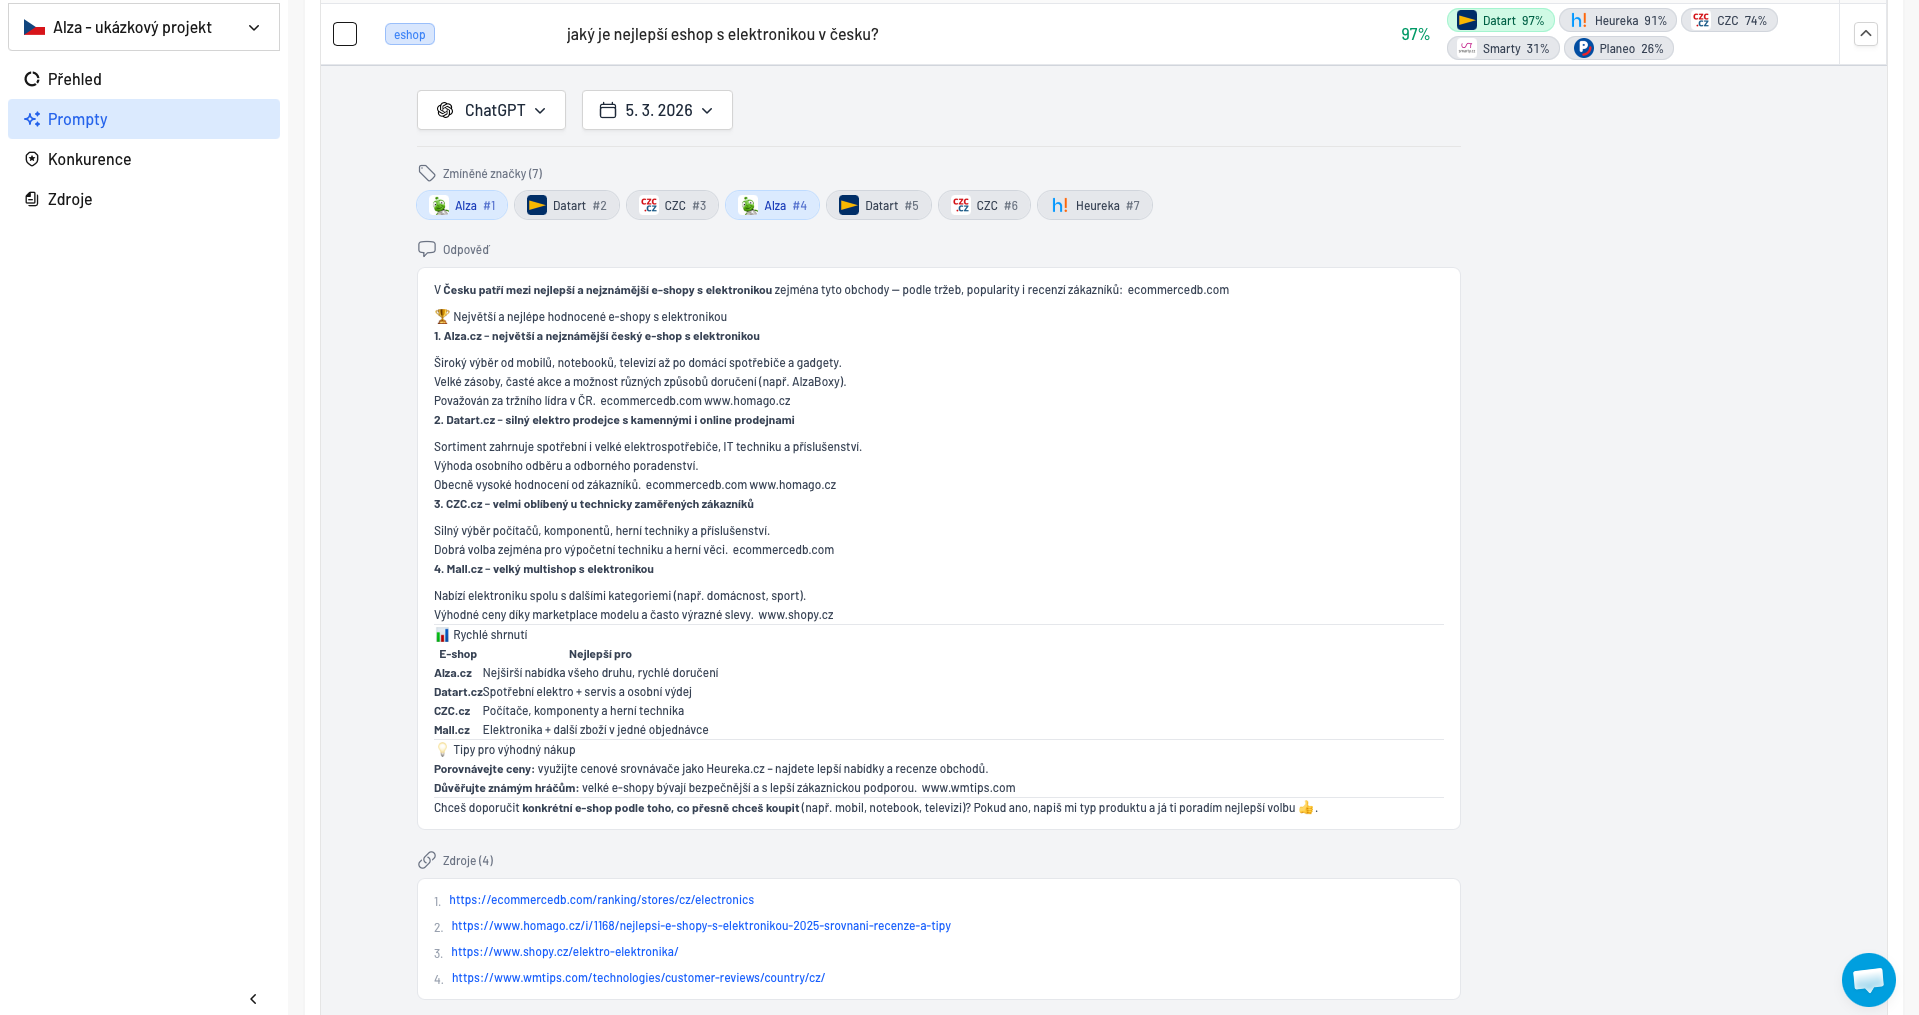Tick the checkbox beside the eshop prompt
Screen dimensions: 1919x1015
pyautogui.click(x=345, y=35)
